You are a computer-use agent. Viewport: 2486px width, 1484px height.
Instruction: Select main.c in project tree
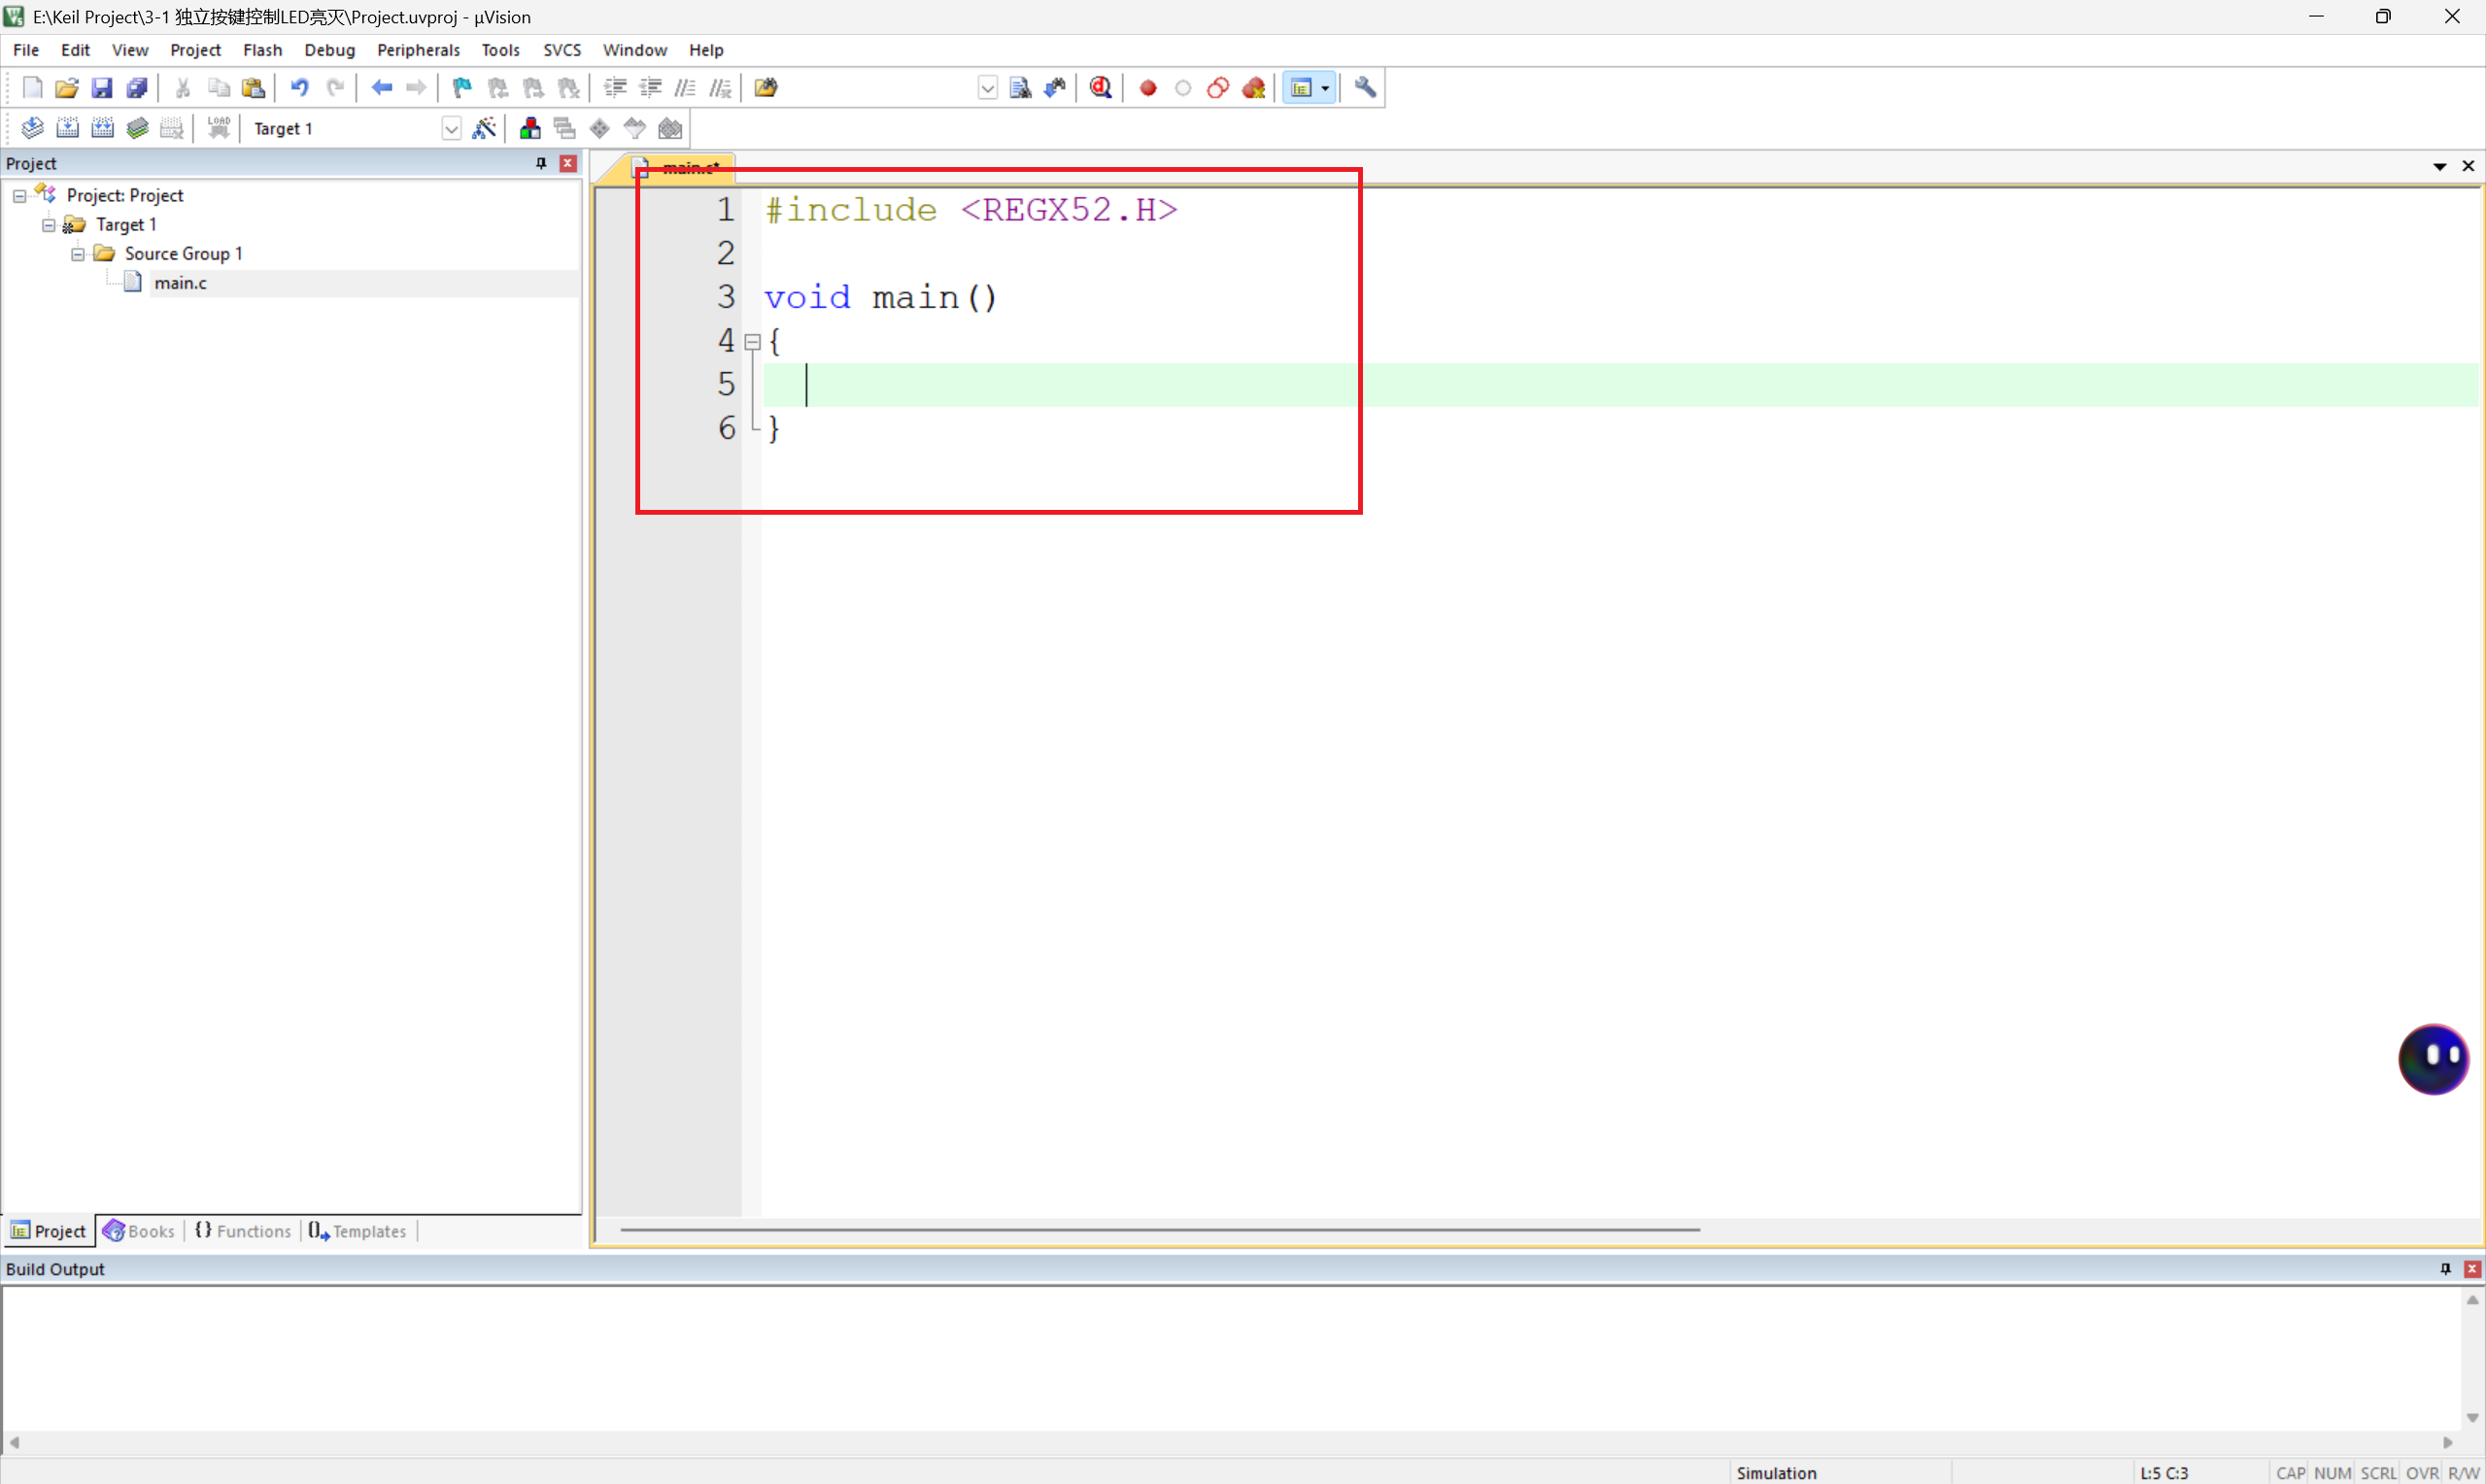180,283
